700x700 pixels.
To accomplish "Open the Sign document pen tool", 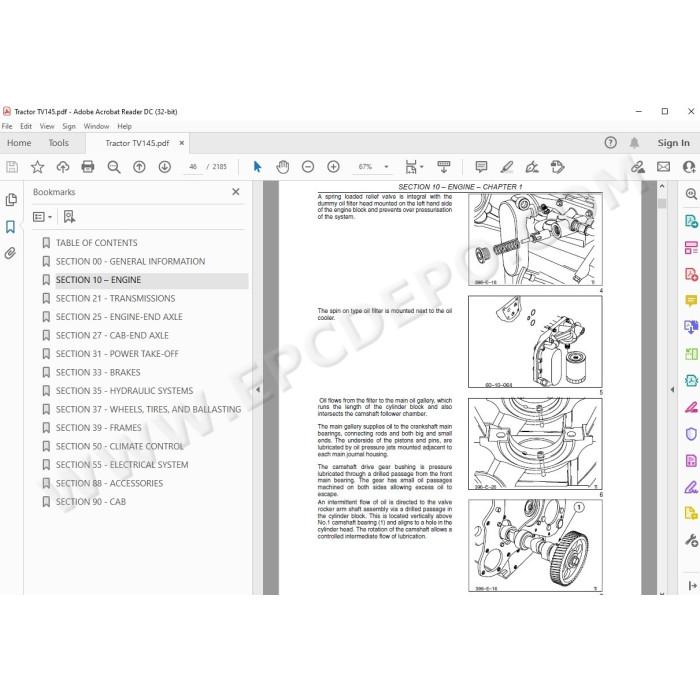I will (x=532, y=167).
